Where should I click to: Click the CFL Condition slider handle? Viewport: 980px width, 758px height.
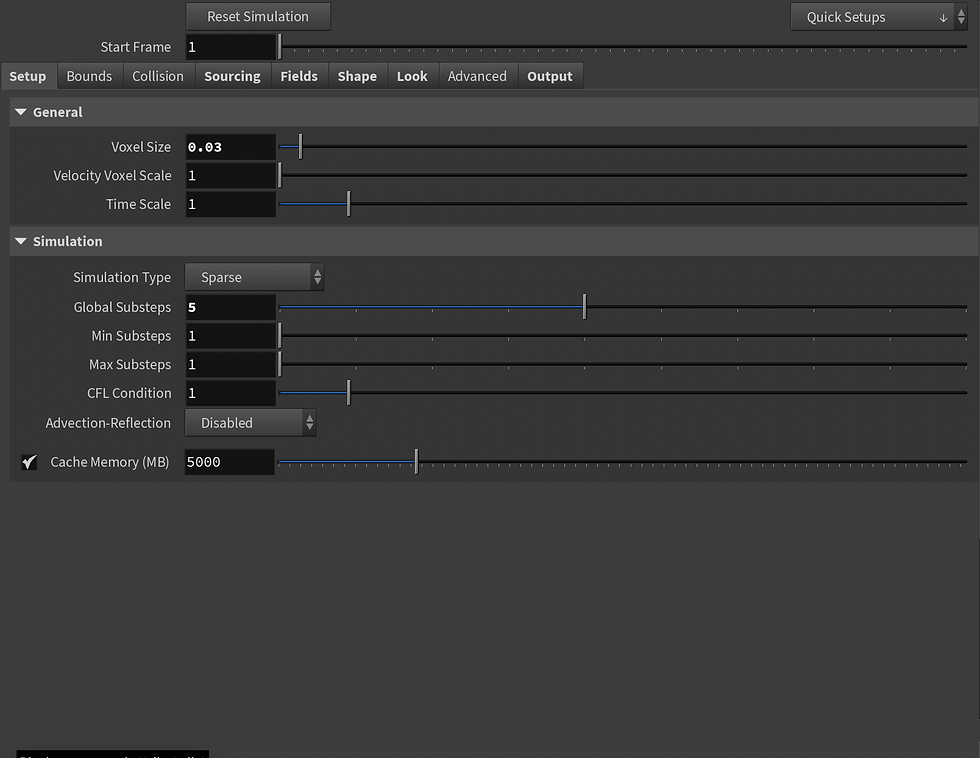pos(349,393)
